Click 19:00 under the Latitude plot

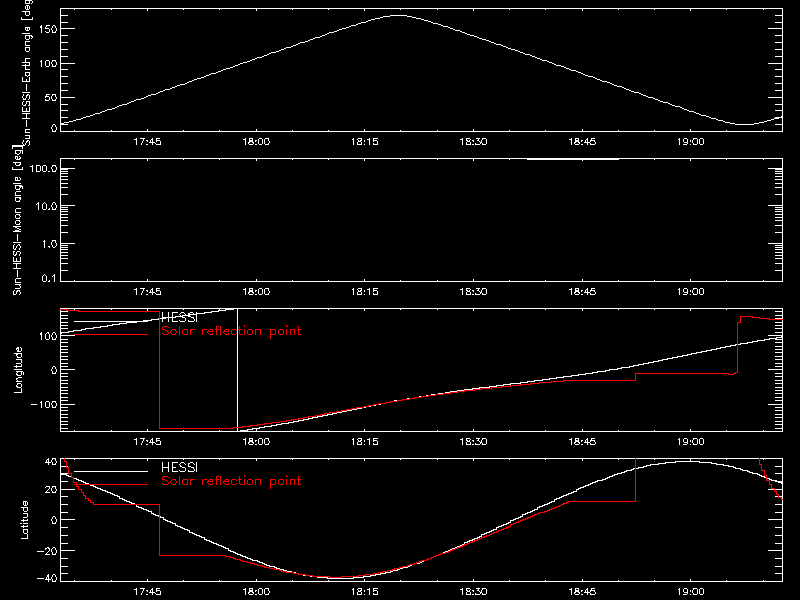(691, 592)
